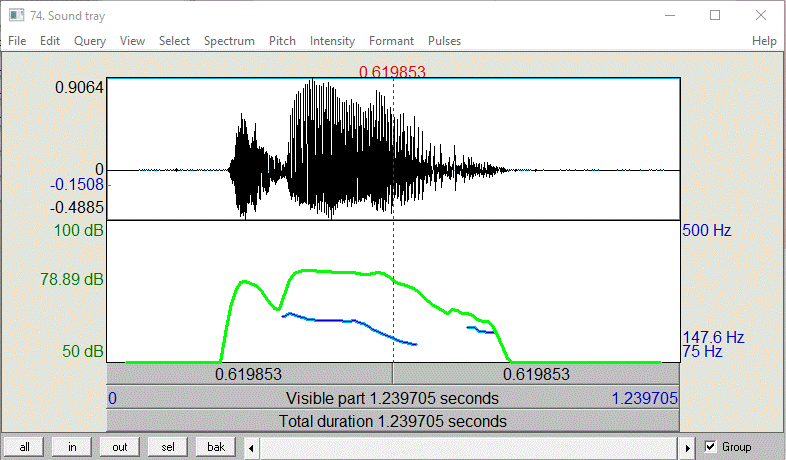The width and height of the screenshot is (786, 460).
Task: Open the File menu
Action: 17,41
